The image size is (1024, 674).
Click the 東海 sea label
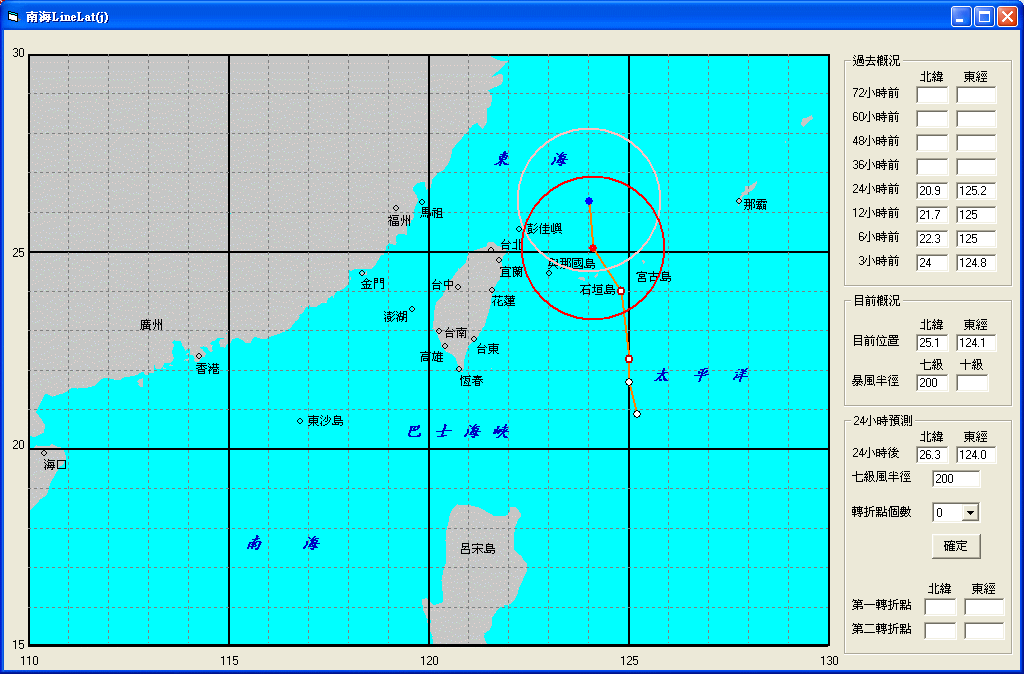click(x=531, y=159)
